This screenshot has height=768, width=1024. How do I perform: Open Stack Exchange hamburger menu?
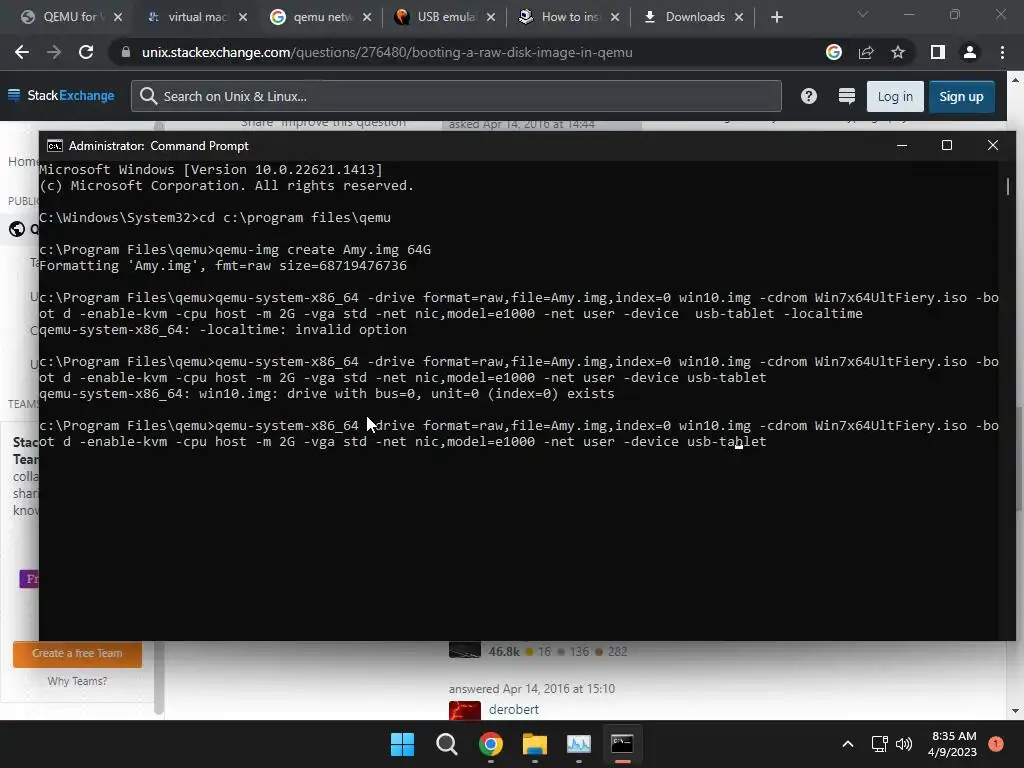tap(14, 95)
